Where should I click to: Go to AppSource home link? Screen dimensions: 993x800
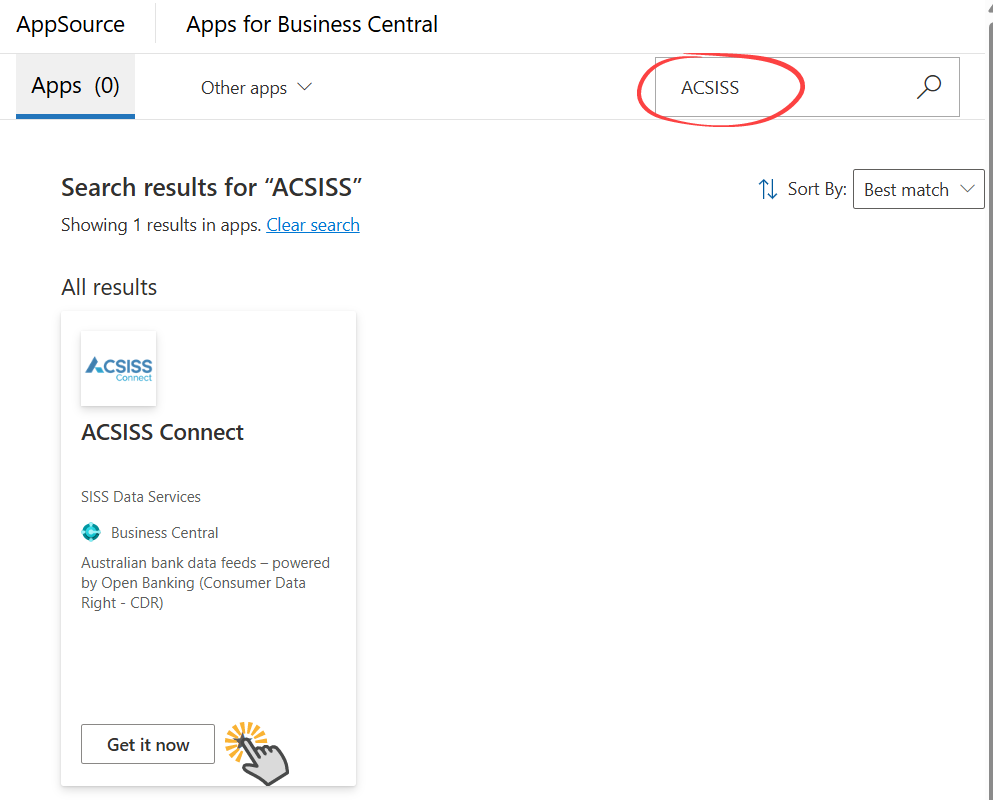point(71,24)
